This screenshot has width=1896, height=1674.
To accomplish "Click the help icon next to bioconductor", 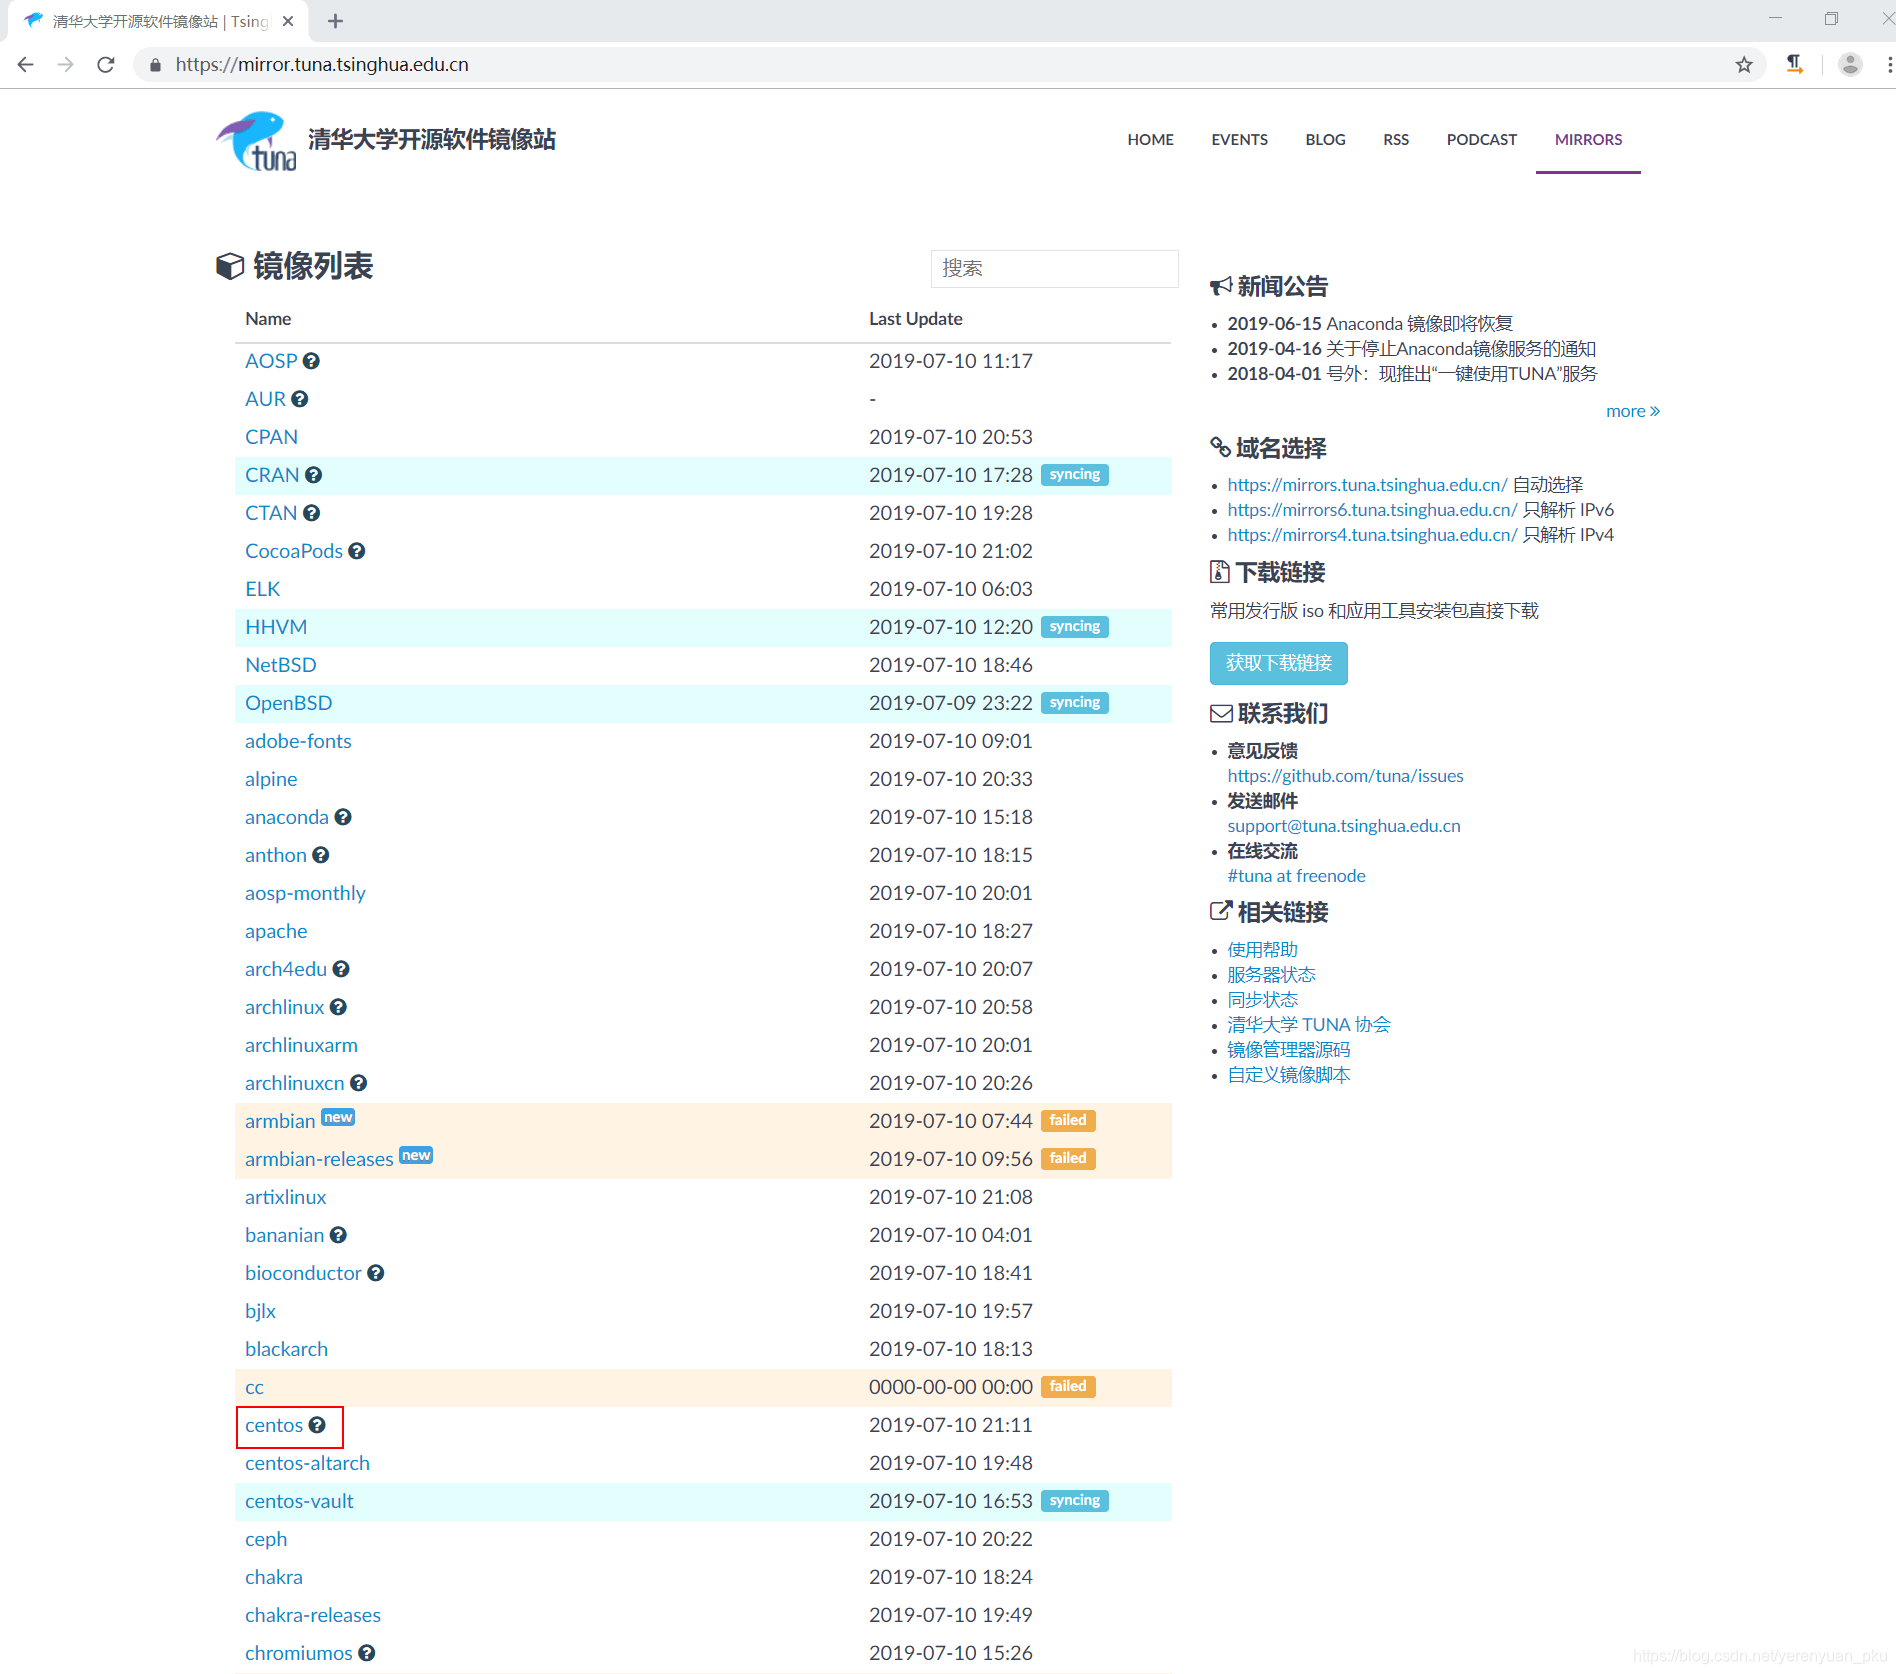I will (x=376, y=1273).
